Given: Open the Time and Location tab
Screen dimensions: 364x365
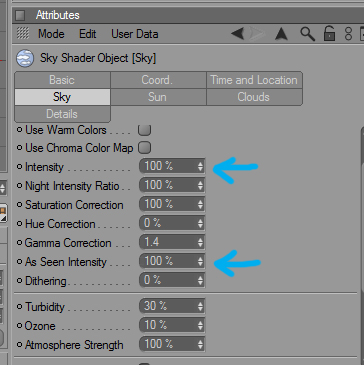Looking at the screenshot, I should (254, 80).
